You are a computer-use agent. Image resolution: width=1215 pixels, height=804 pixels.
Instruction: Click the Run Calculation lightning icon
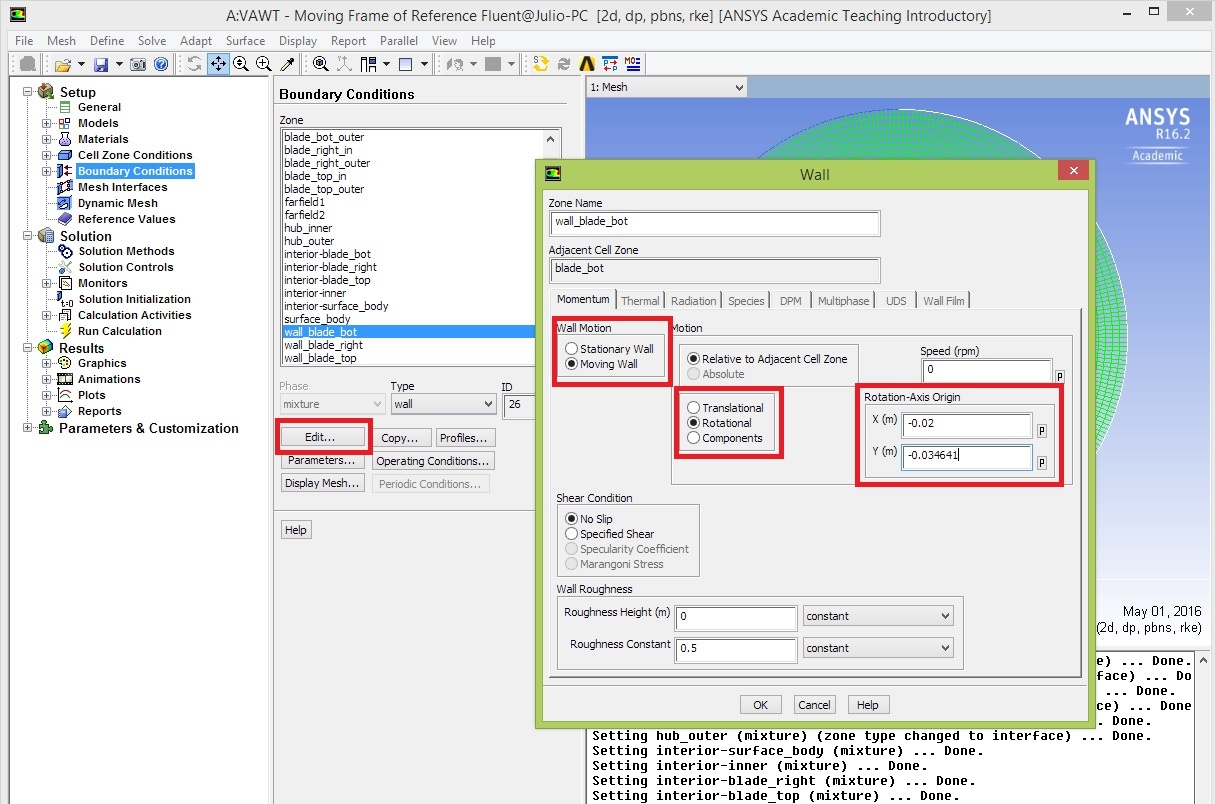click(x=66, y=331)
